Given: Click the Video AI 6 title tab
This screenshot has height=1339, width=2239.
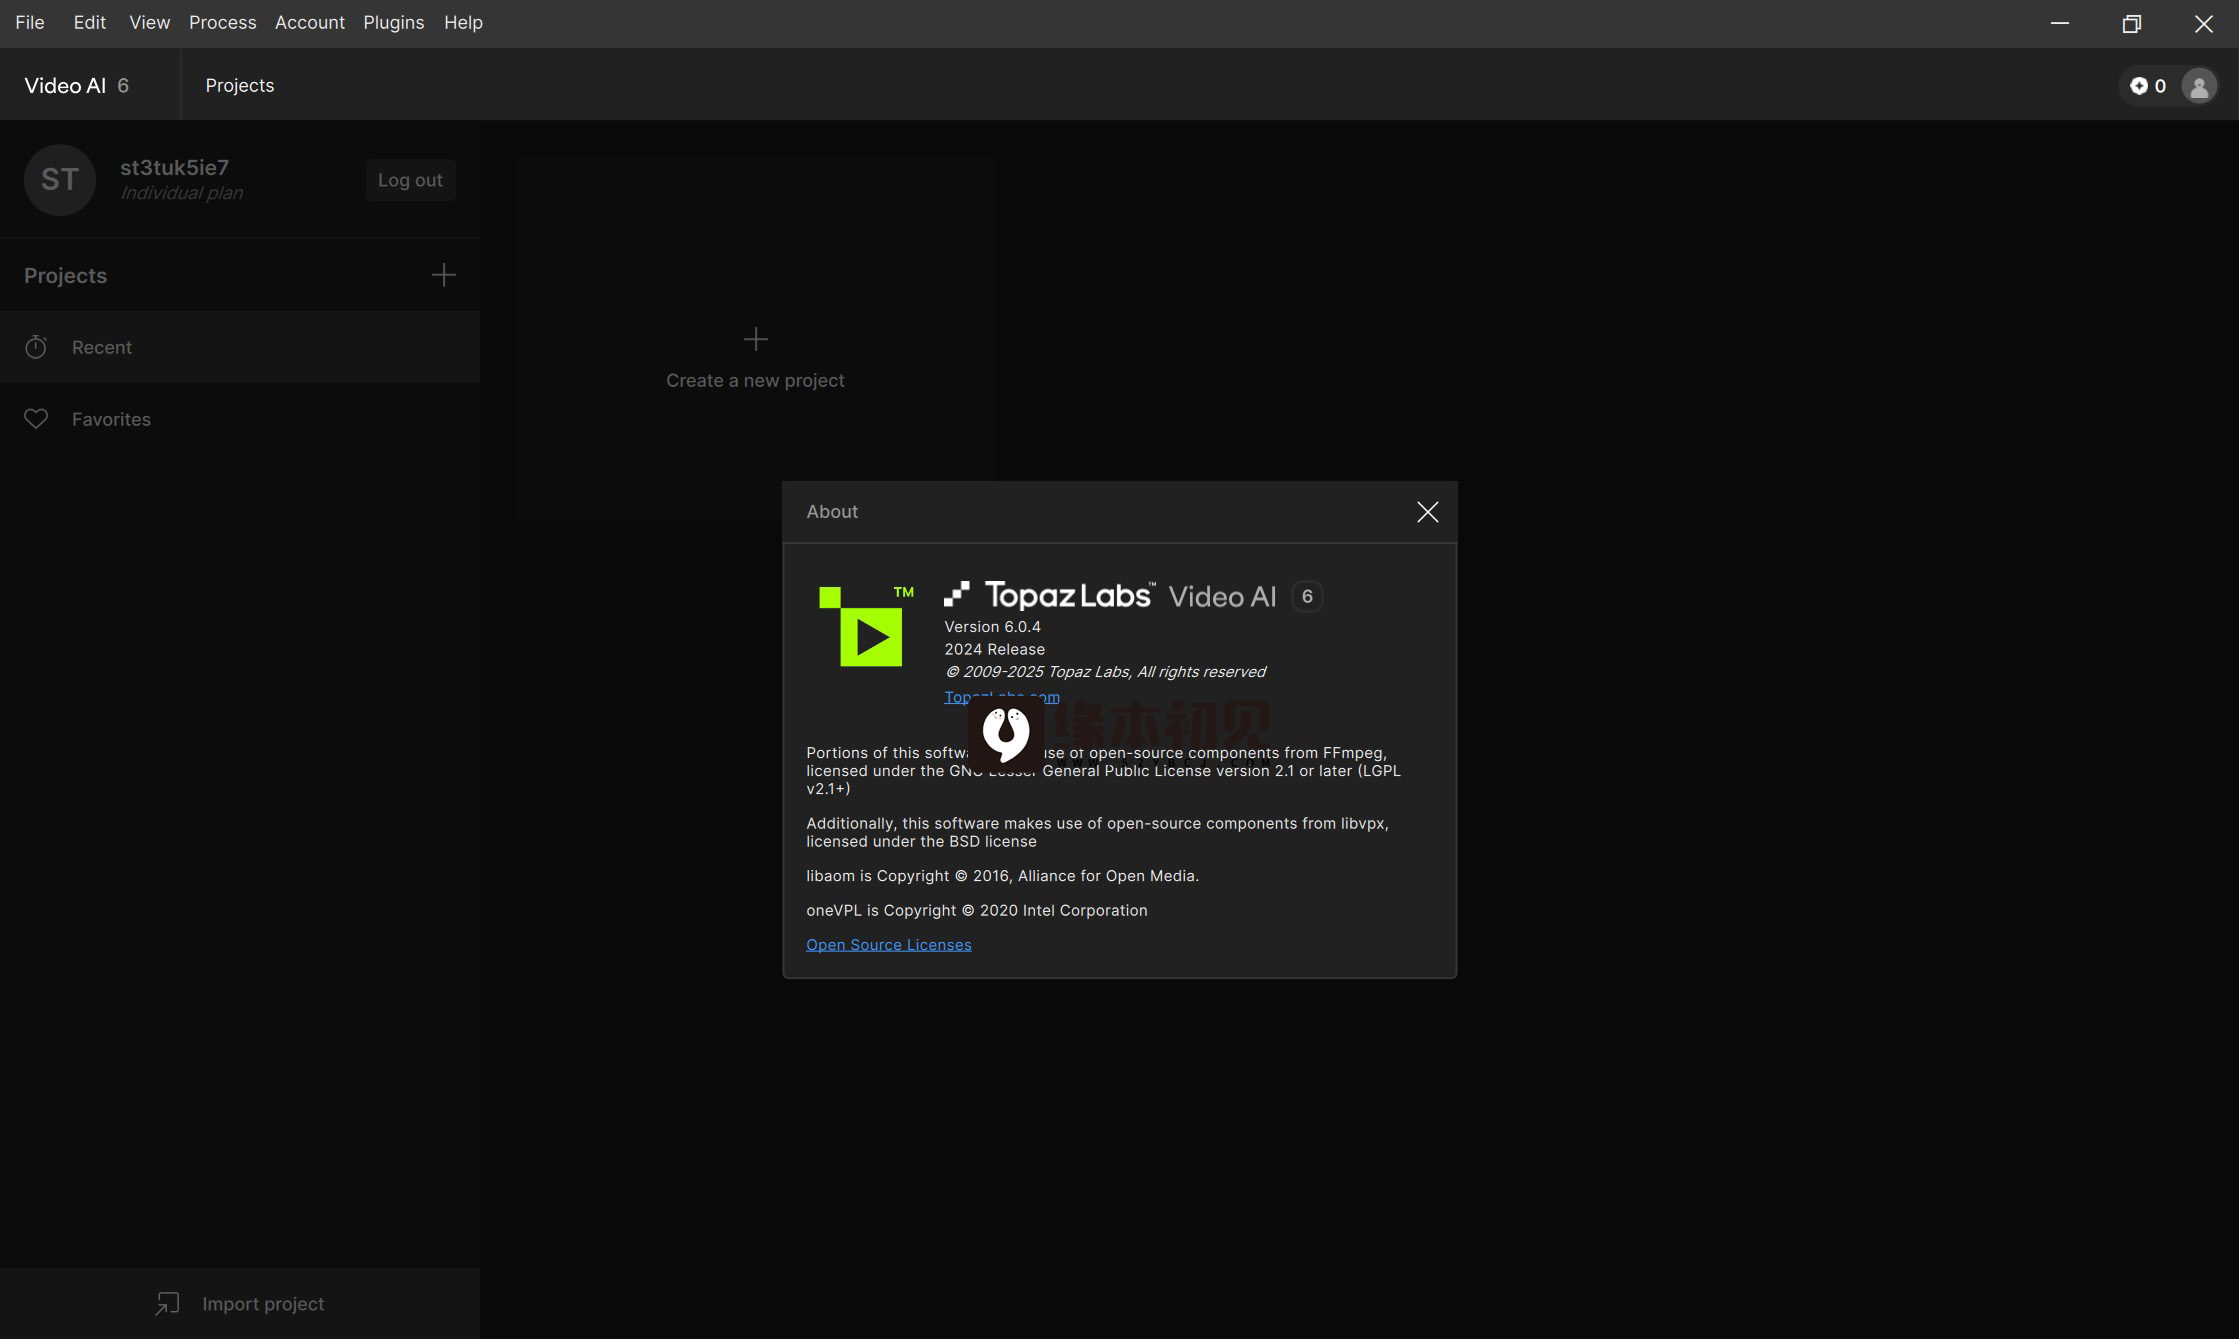Looking at the screenshot, I should click(77, 85).
